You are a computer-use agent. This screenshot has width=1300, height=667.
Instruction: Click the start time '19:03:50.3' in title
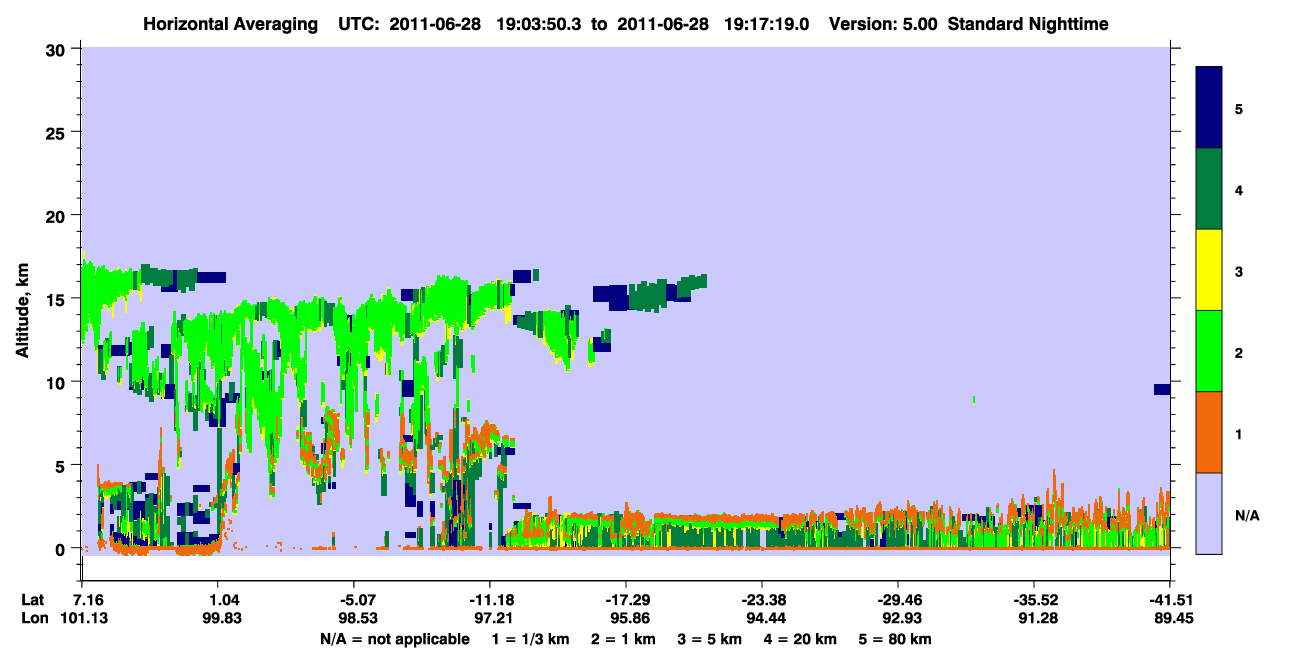point(541,24)
